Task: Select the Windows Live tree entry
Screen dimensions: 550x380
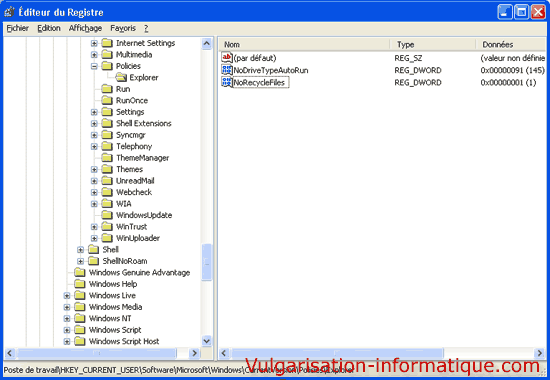Action: pos(112,295)
